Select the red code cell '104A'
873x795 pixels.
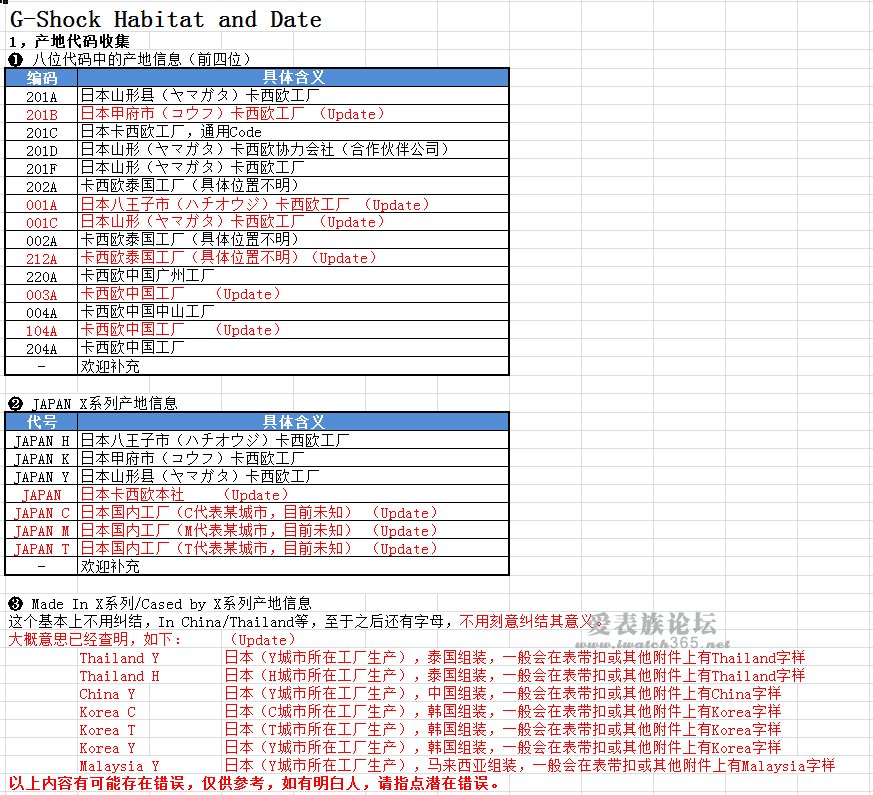tap(41, 331)
